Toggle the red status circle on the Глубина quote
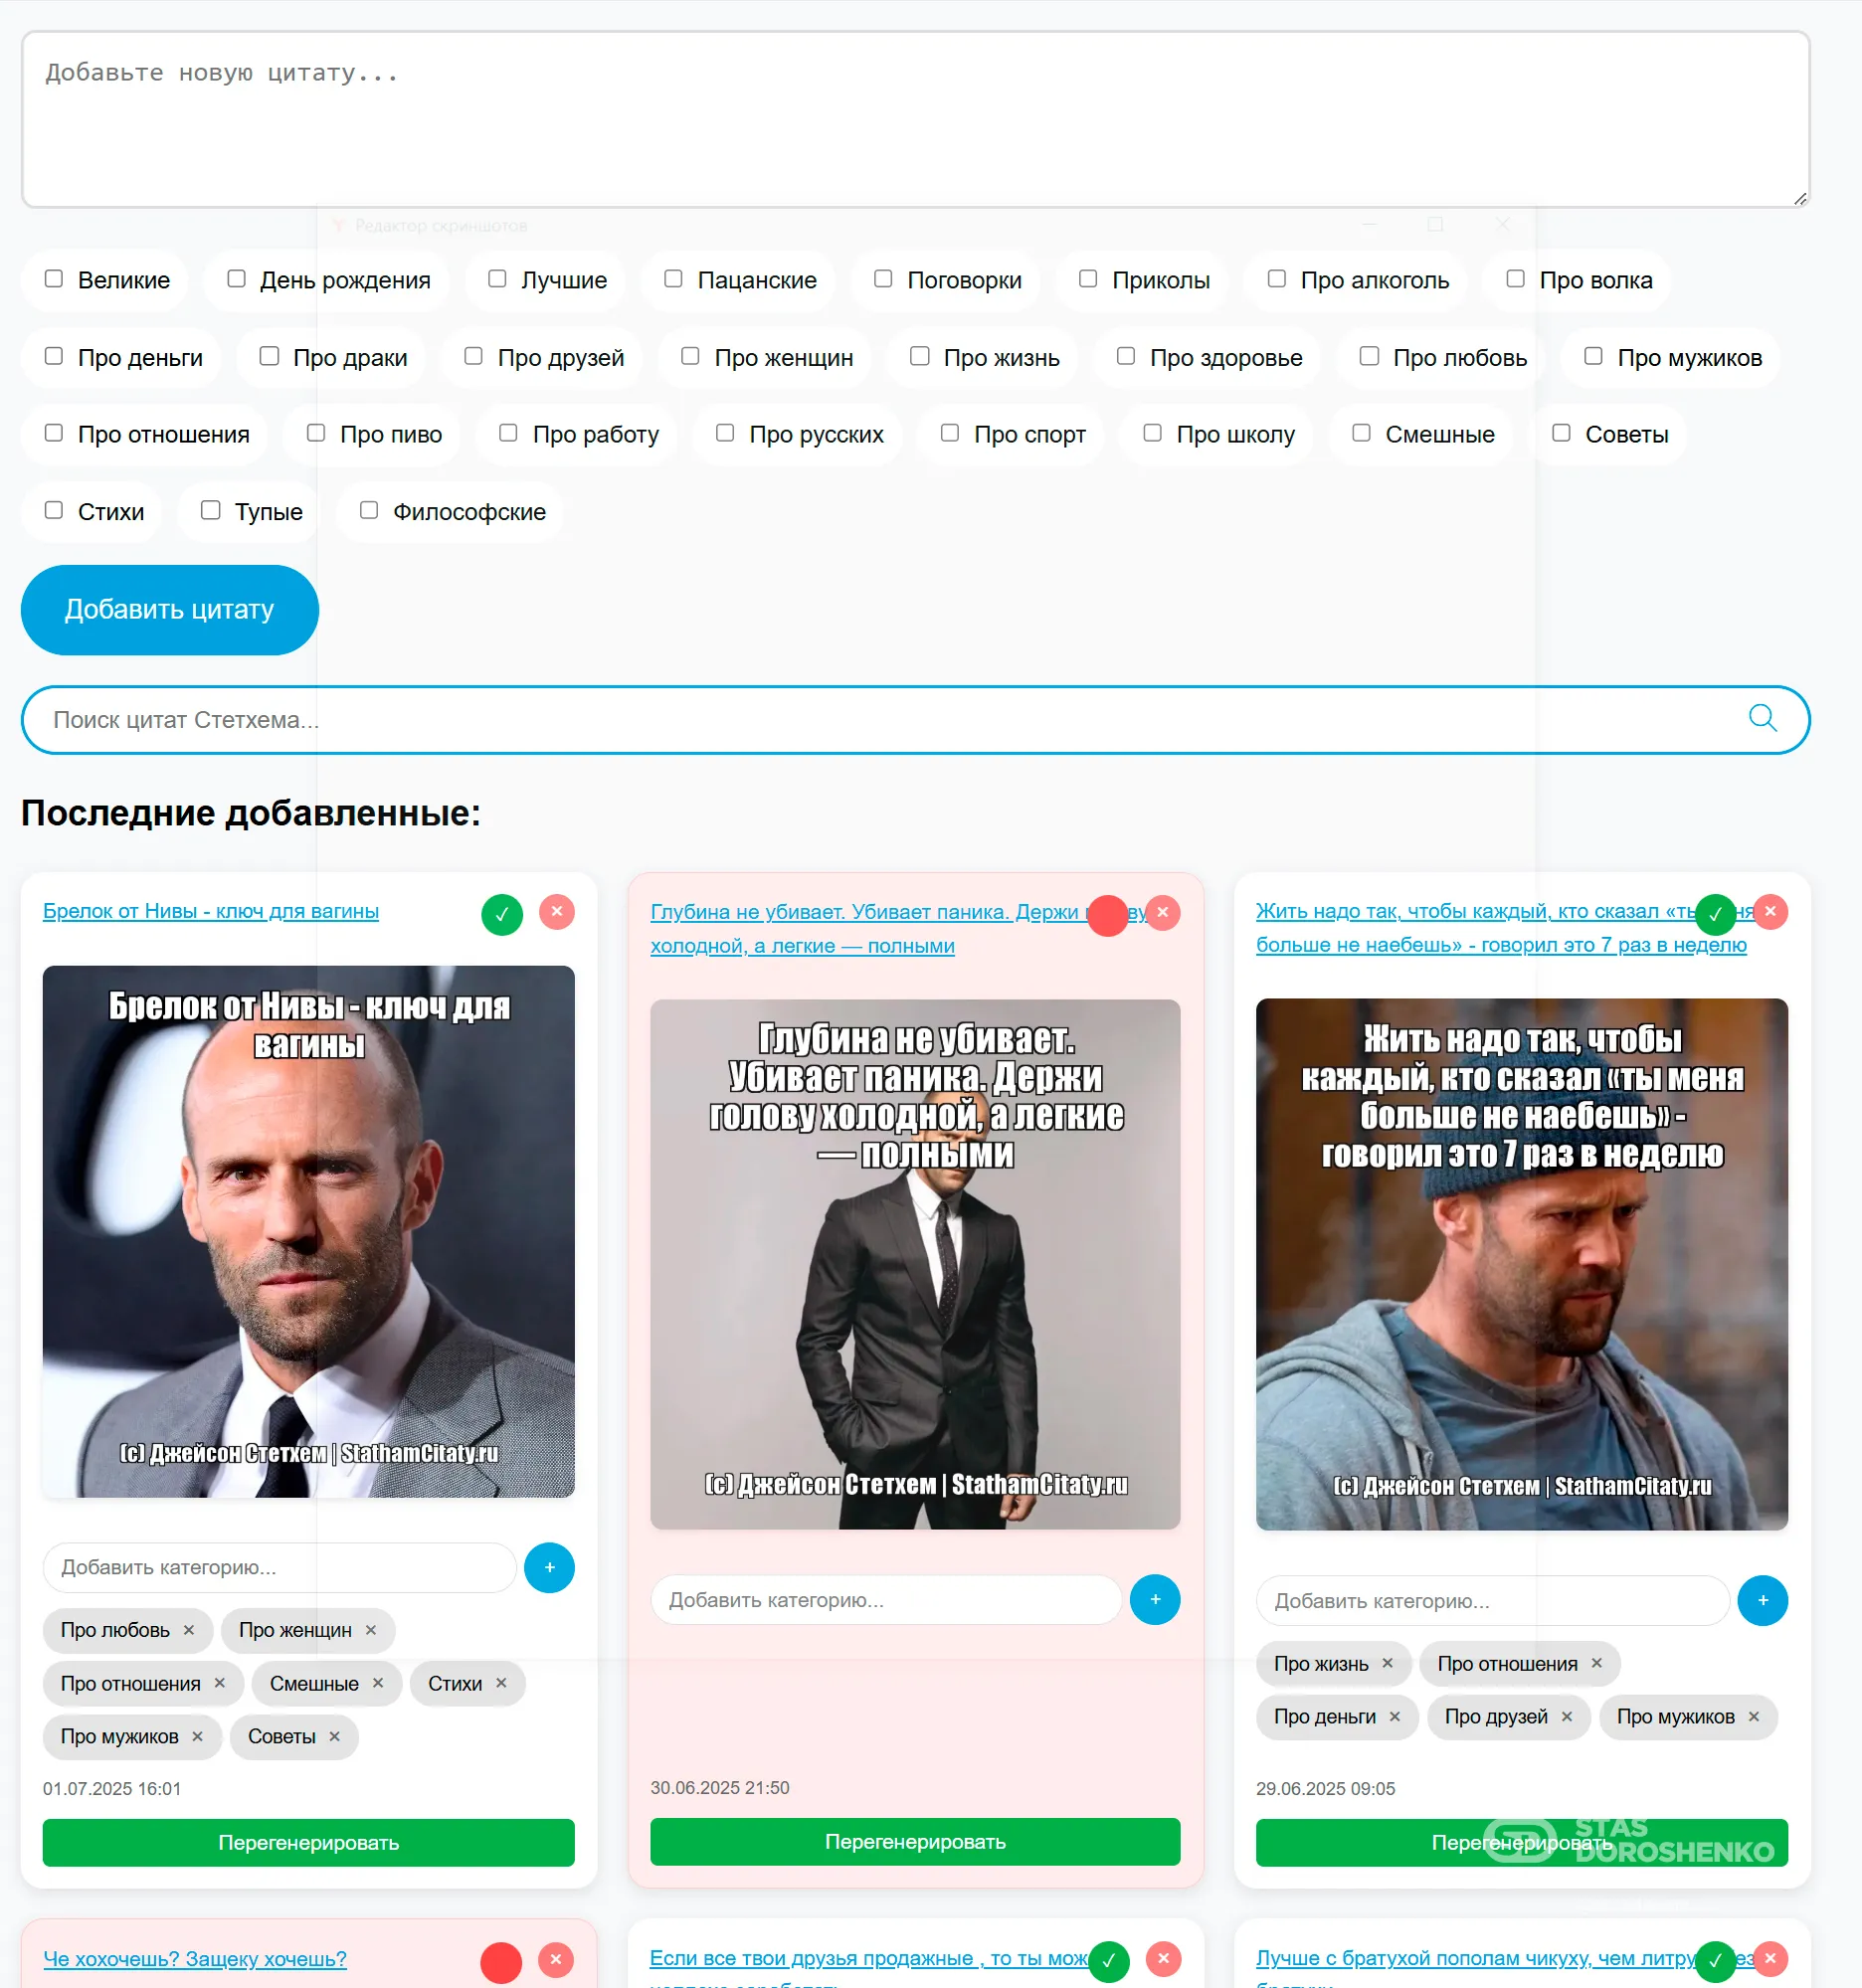This screenshot has height=1988, width=1862. [1107, 915]
